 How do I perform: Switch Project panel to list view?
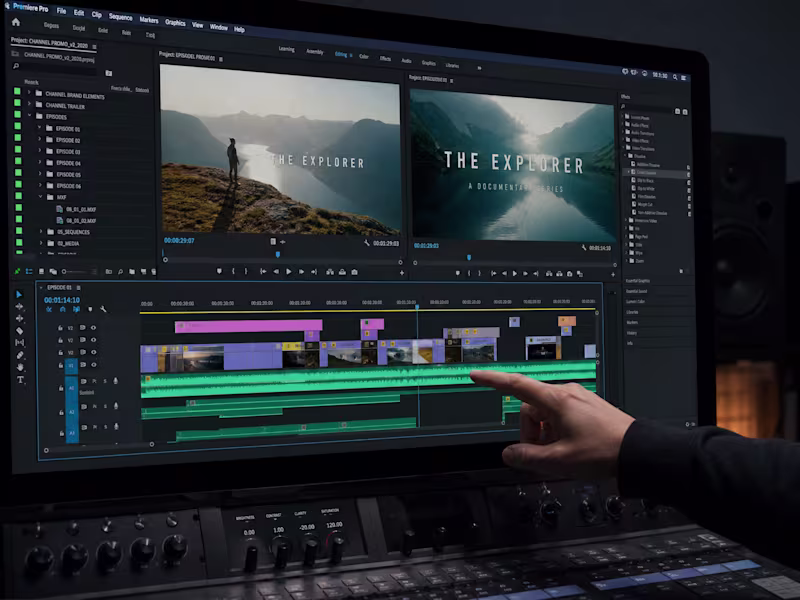[29, 271]
